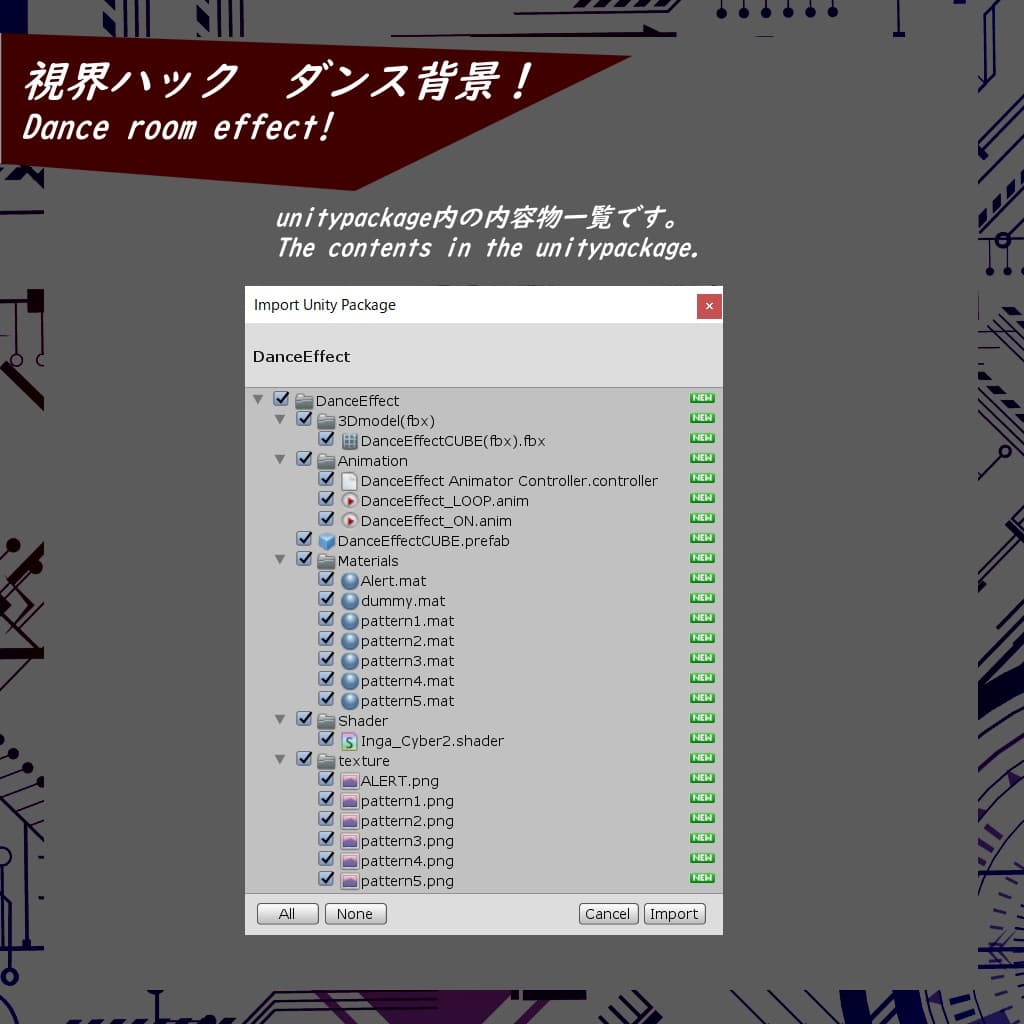Collapse the Animation folder arrow
1024x1024 pixels.
pos(280,460)
